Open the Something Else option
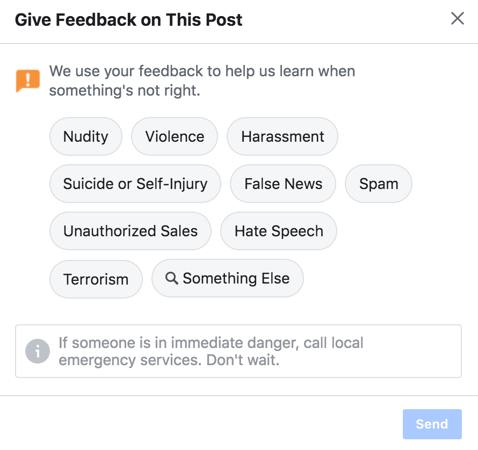 click(228, 278)
